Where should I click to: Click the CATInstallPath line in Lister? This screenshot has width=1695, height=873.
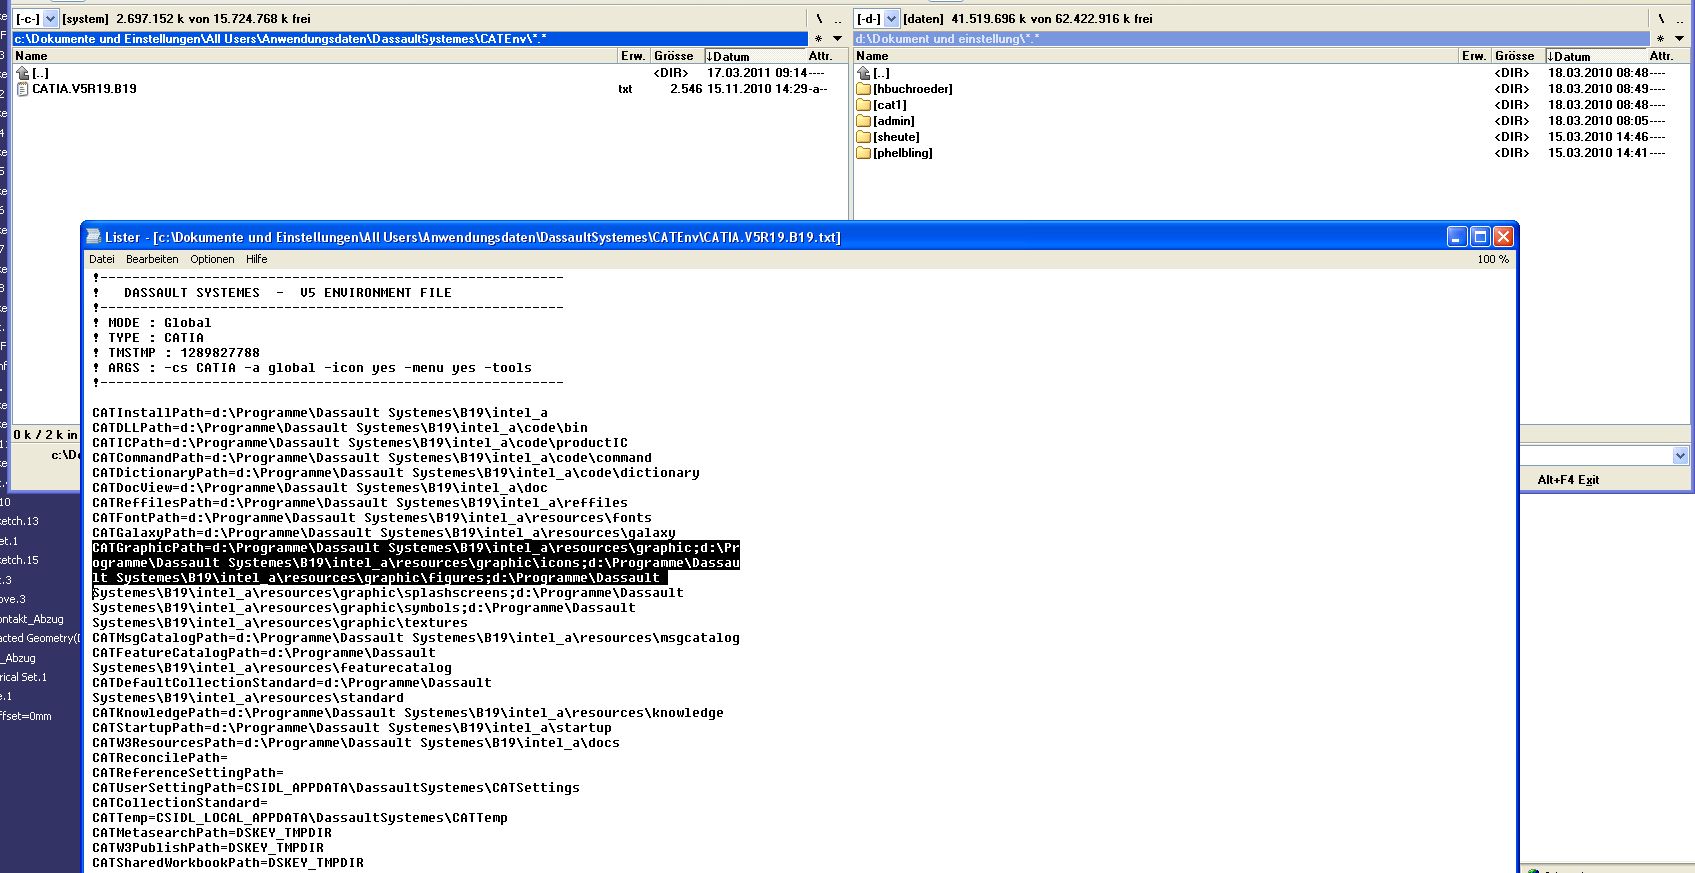(320, 413)
